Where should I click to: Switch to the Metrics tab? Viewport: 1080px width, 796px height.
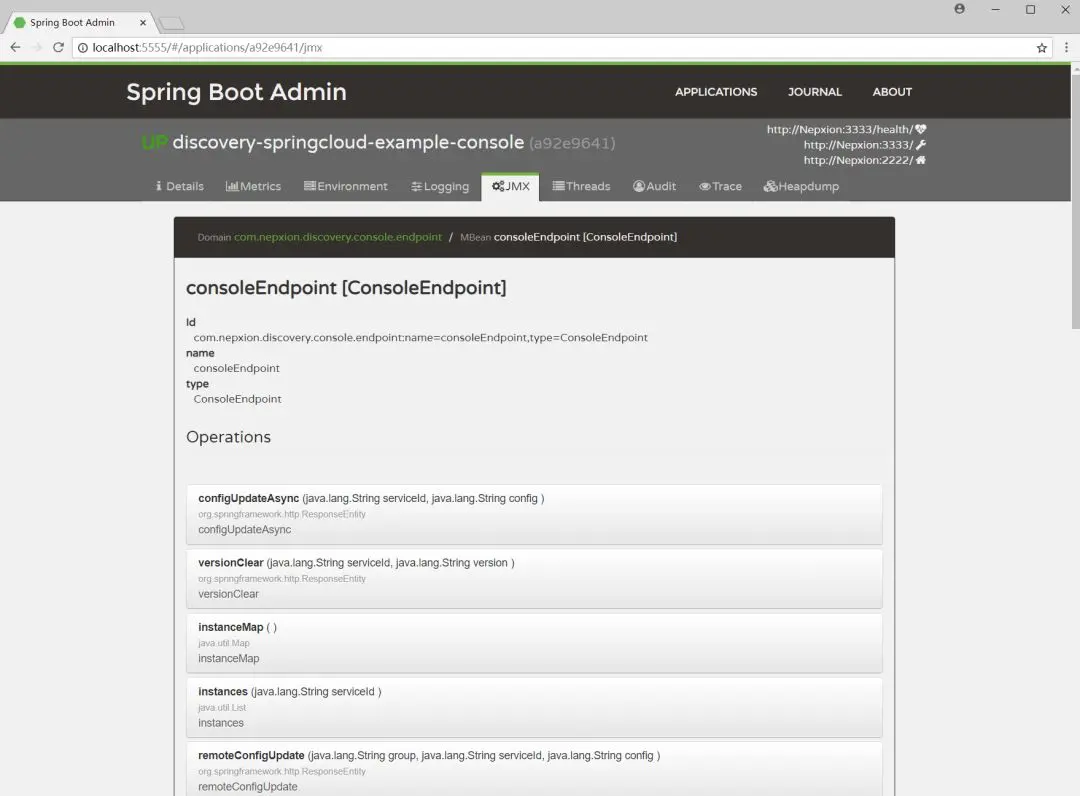253,187
